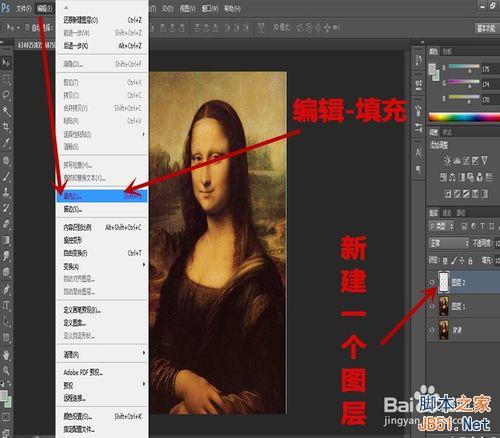500x438 pixels.
Task: Select the Healing Brush tool
Action: (x=6, y=160)
